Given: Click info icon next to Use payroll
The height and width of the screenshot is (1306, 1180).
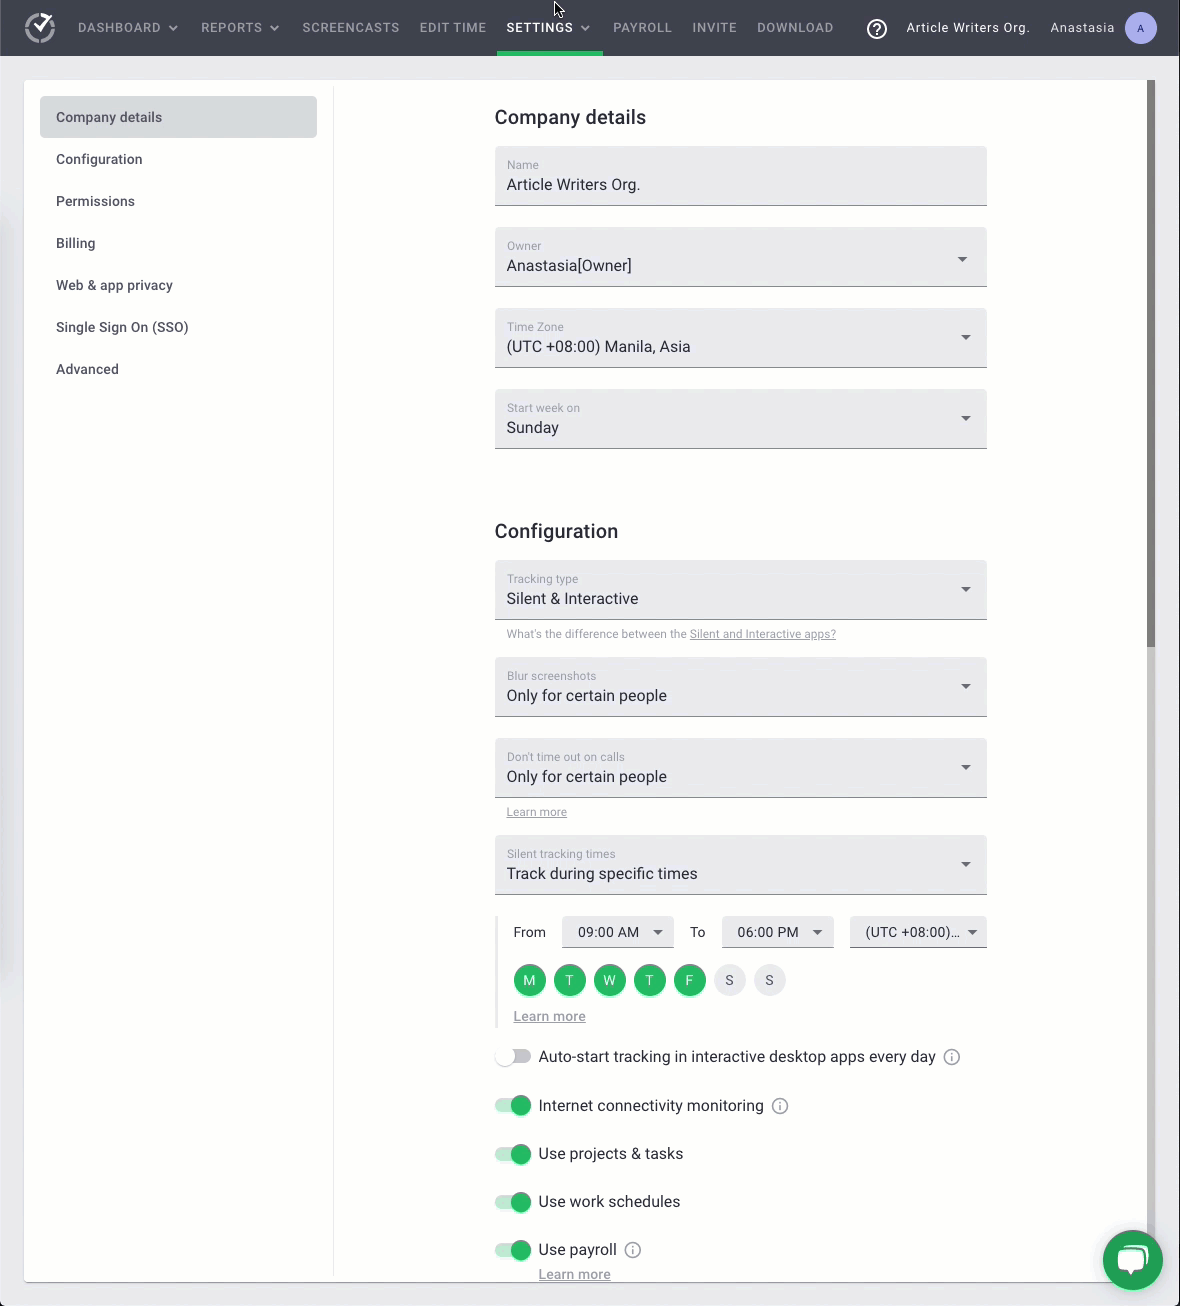Looking at the screenshot, I should tap(633, 1250).
